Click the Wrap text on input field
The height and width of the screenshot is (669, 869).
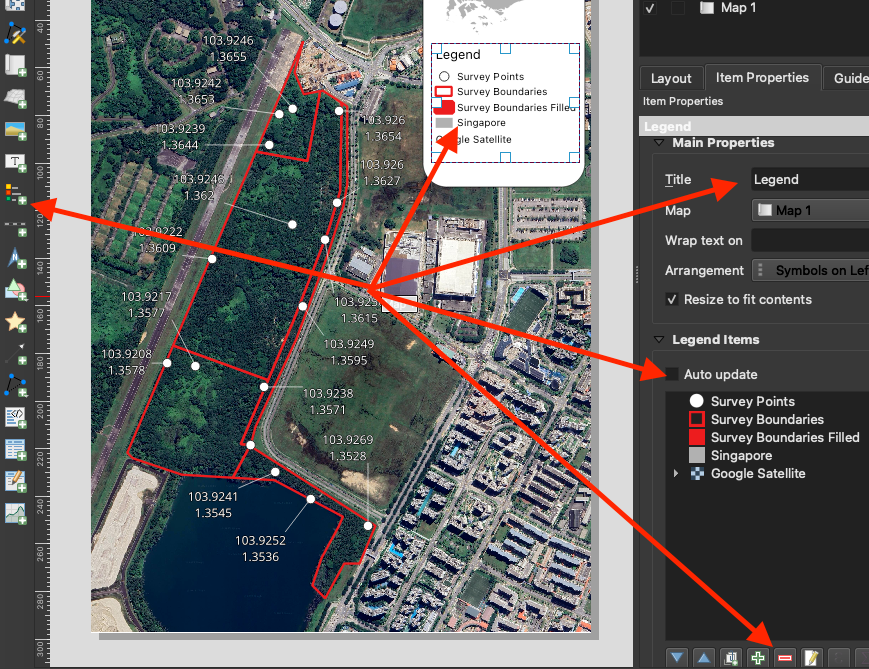click(x=810, y=241)
